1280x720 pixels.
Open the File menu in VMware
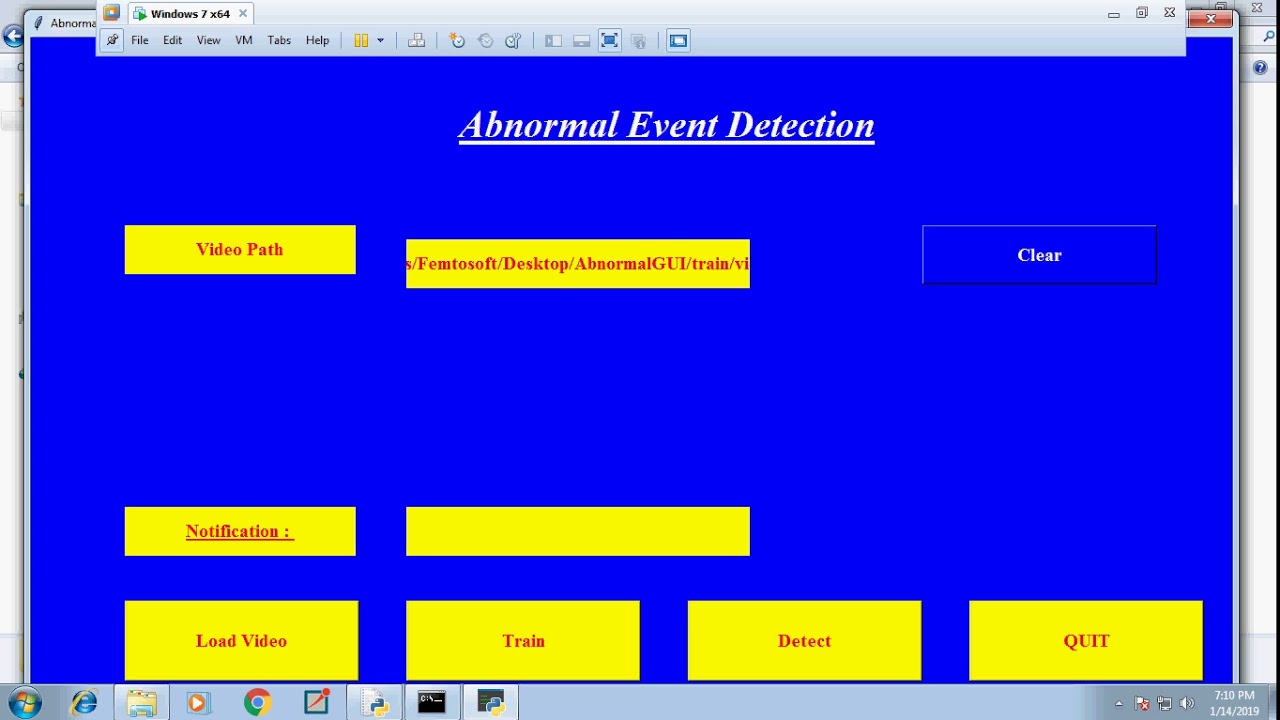[140, 41]
